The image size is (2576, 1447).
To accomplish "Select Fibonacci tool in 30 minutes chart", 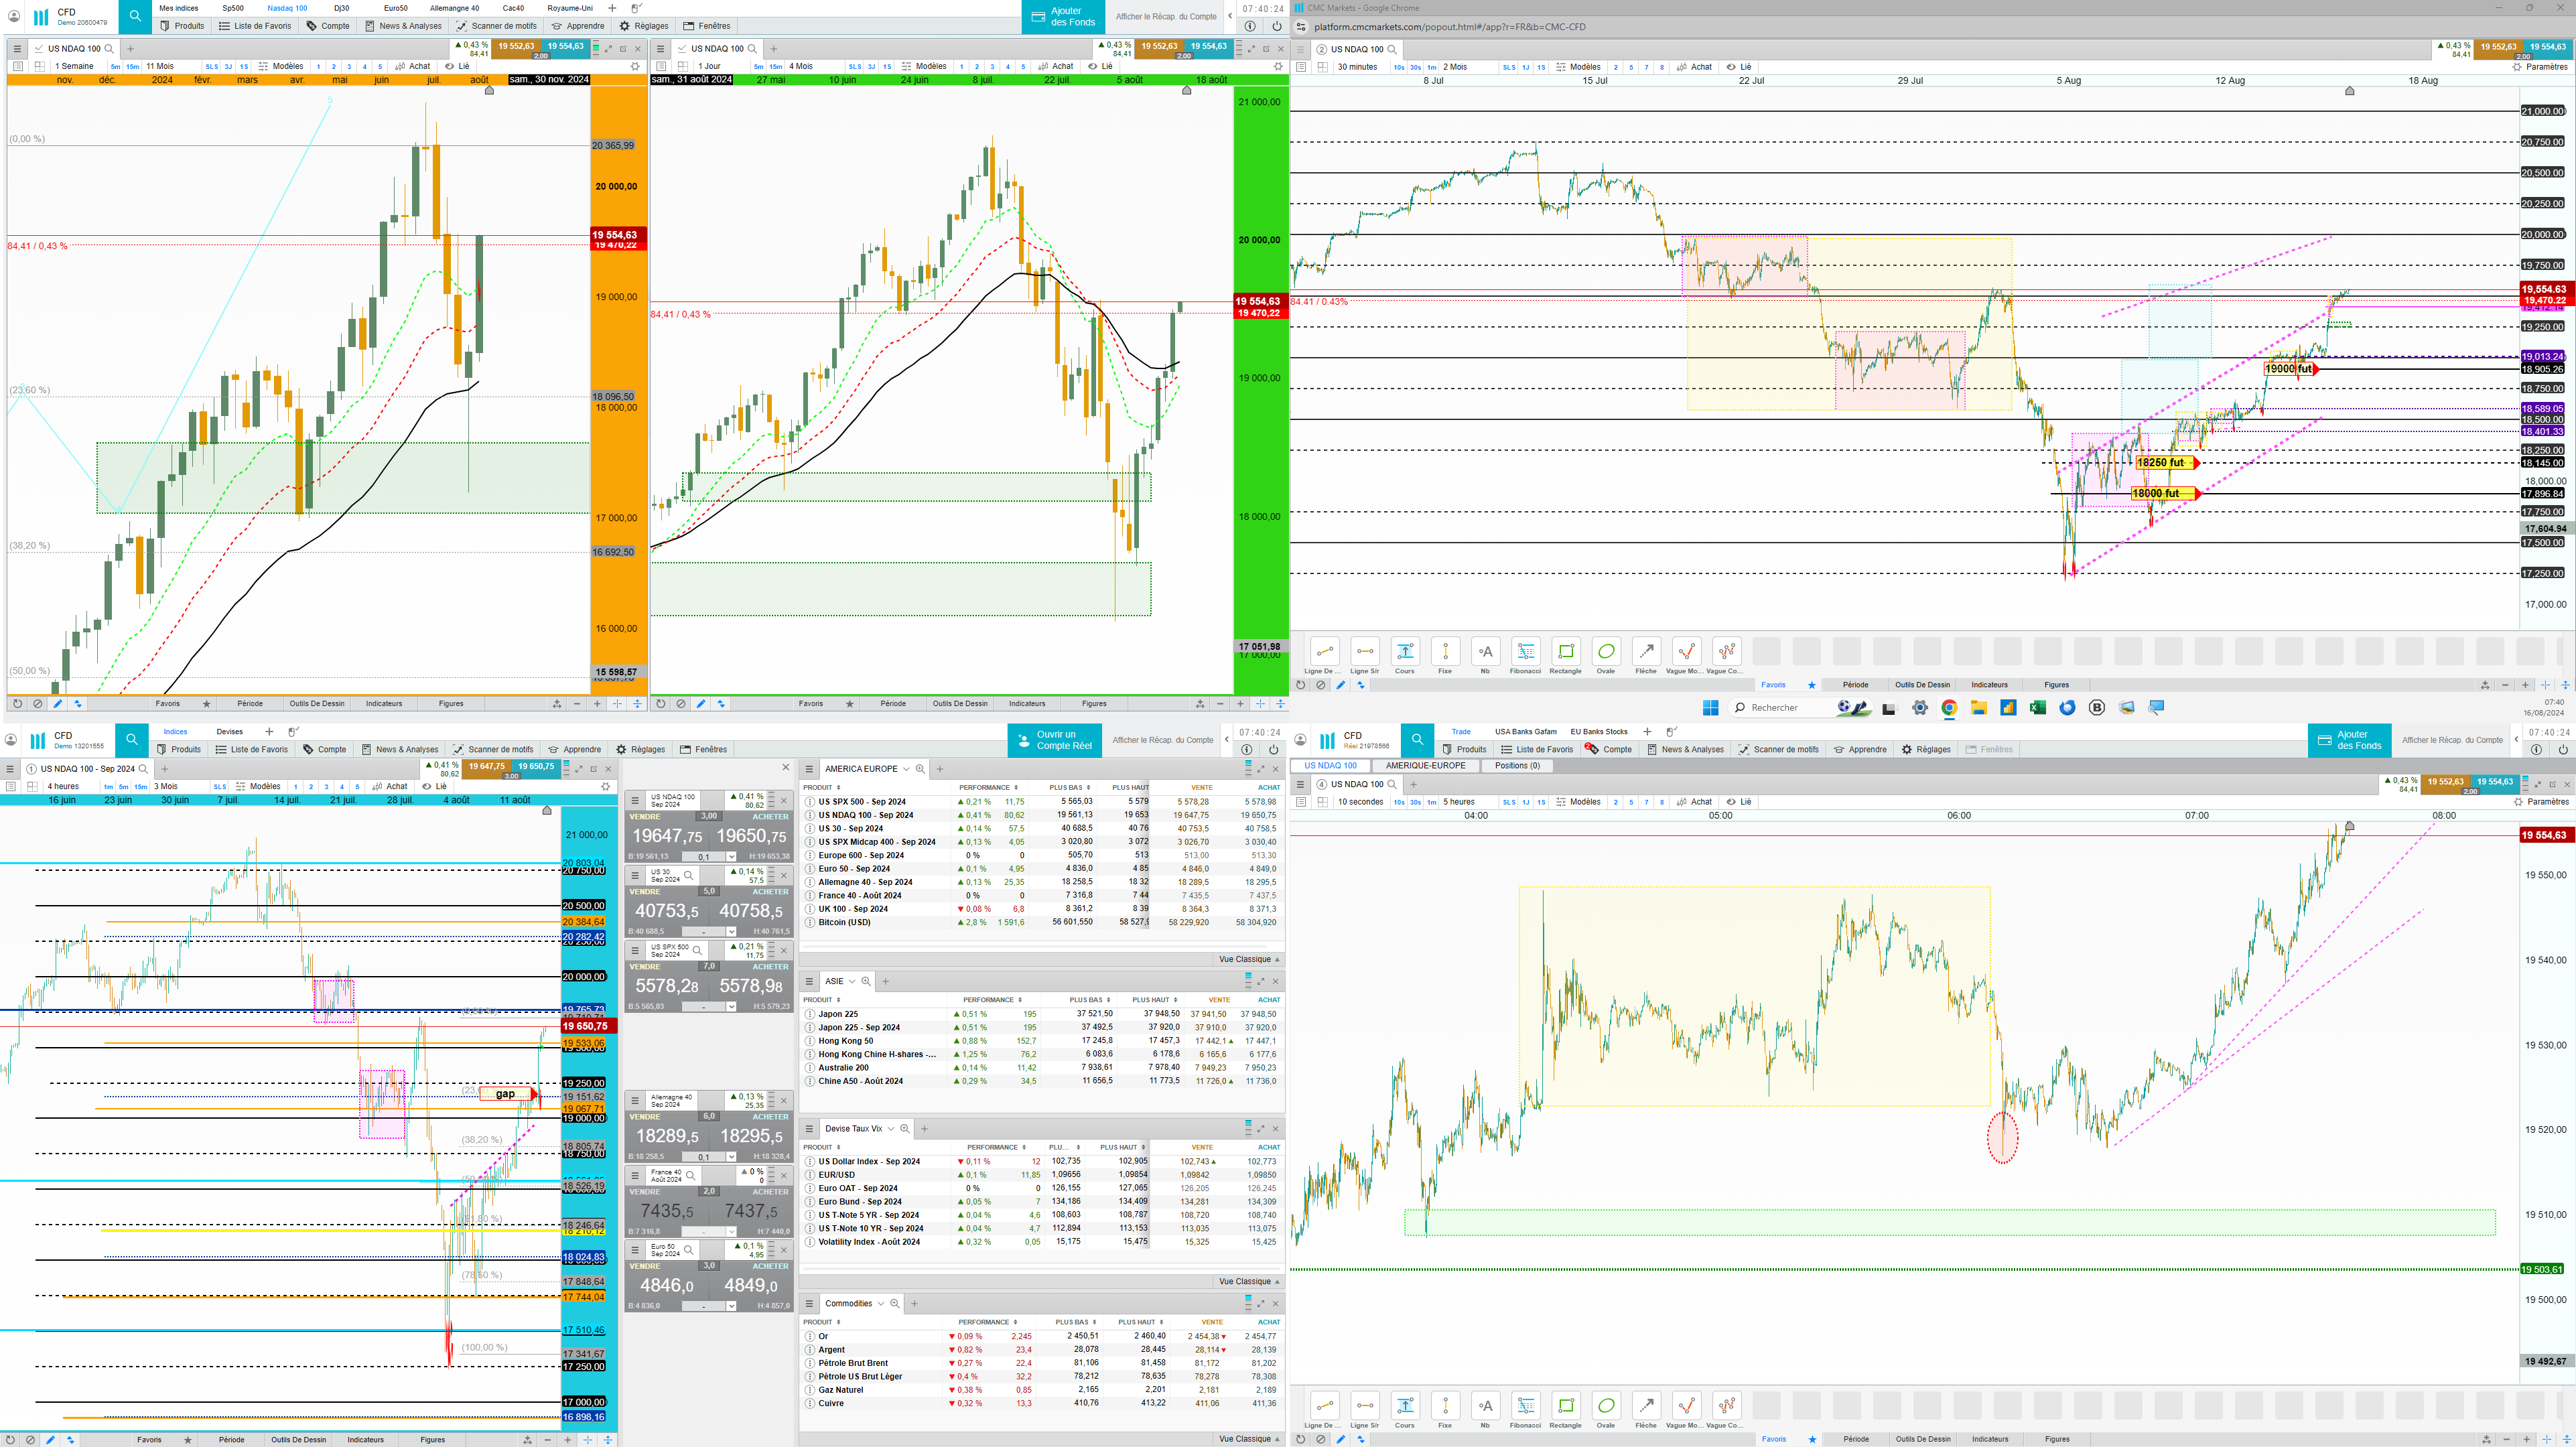I will [1525, 653].
